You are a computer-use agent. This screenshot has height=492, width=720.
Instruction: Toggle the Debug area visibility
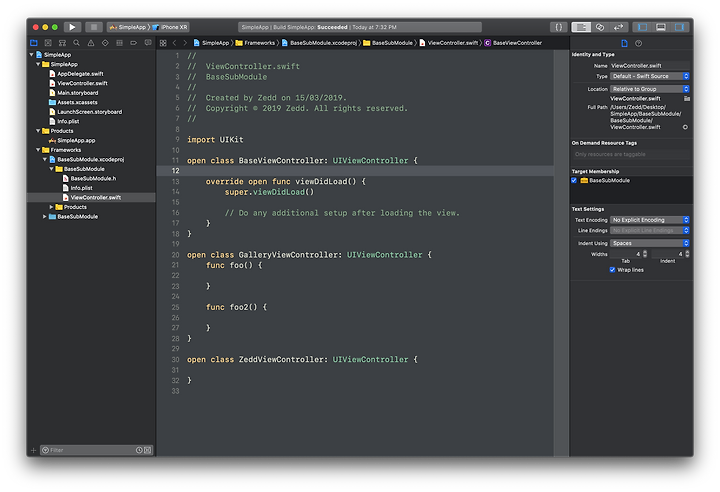[661, 27]
